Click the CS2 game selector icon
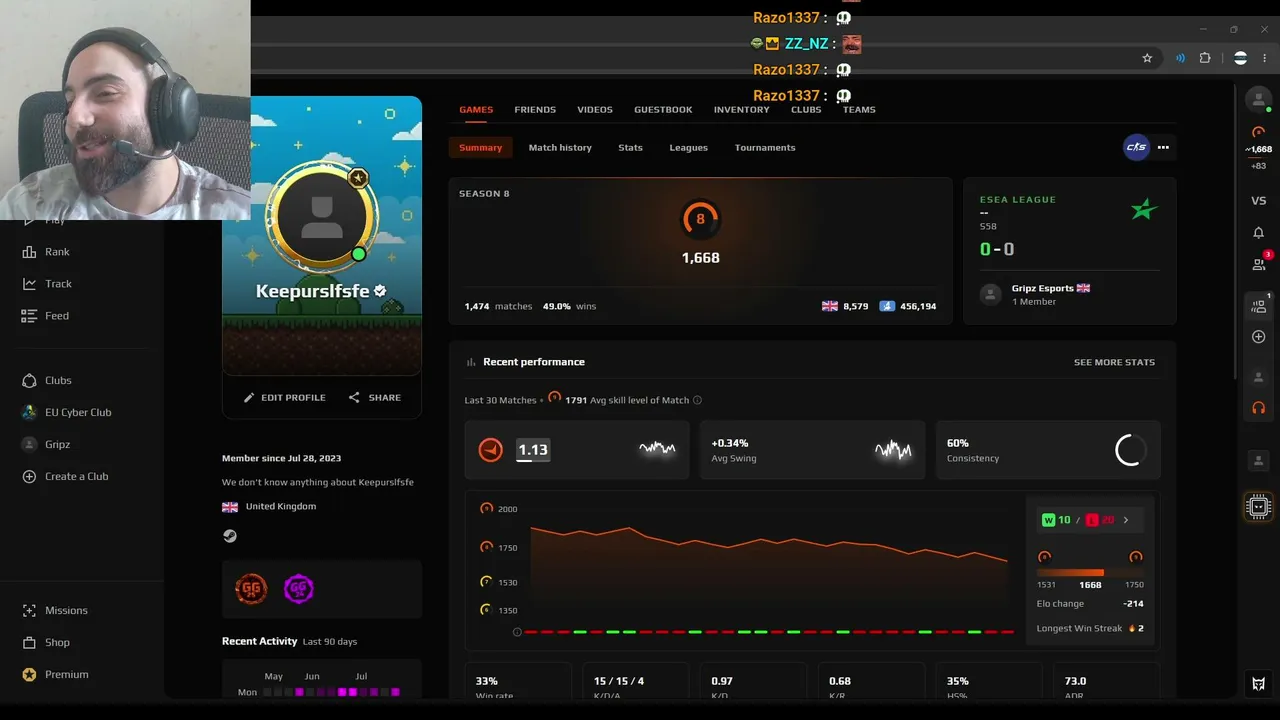Viewport: 1280px width, 720px height. click(1136, 147)
